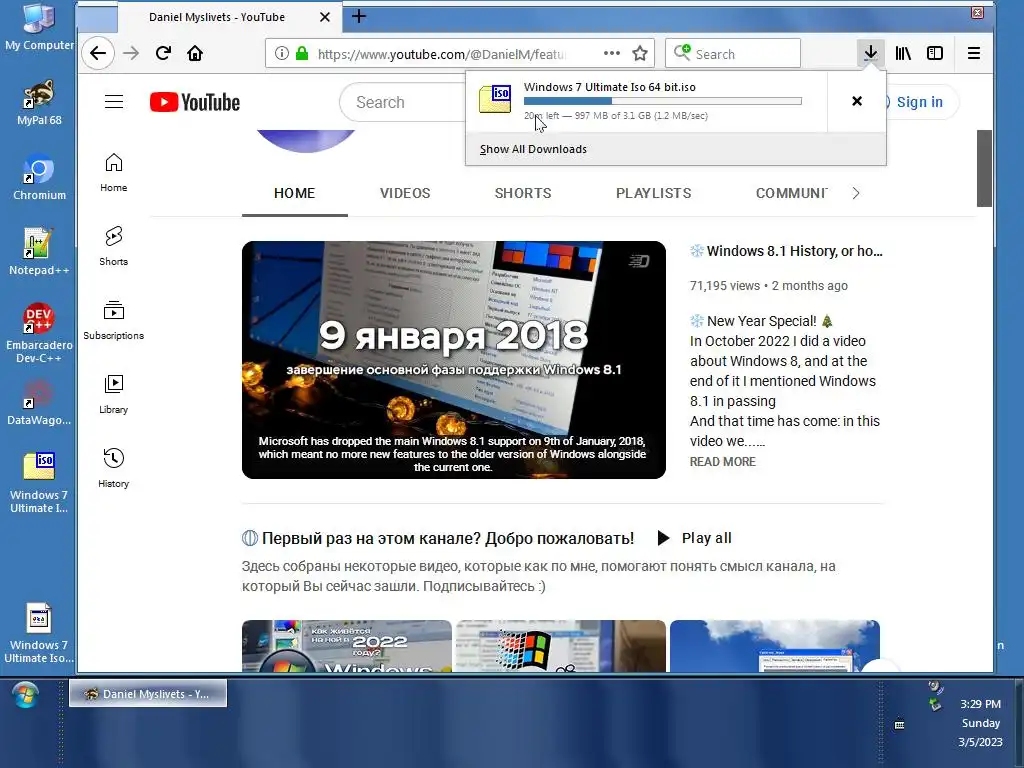Open Shorts in the YouTube sidebar

pos(114,246)
